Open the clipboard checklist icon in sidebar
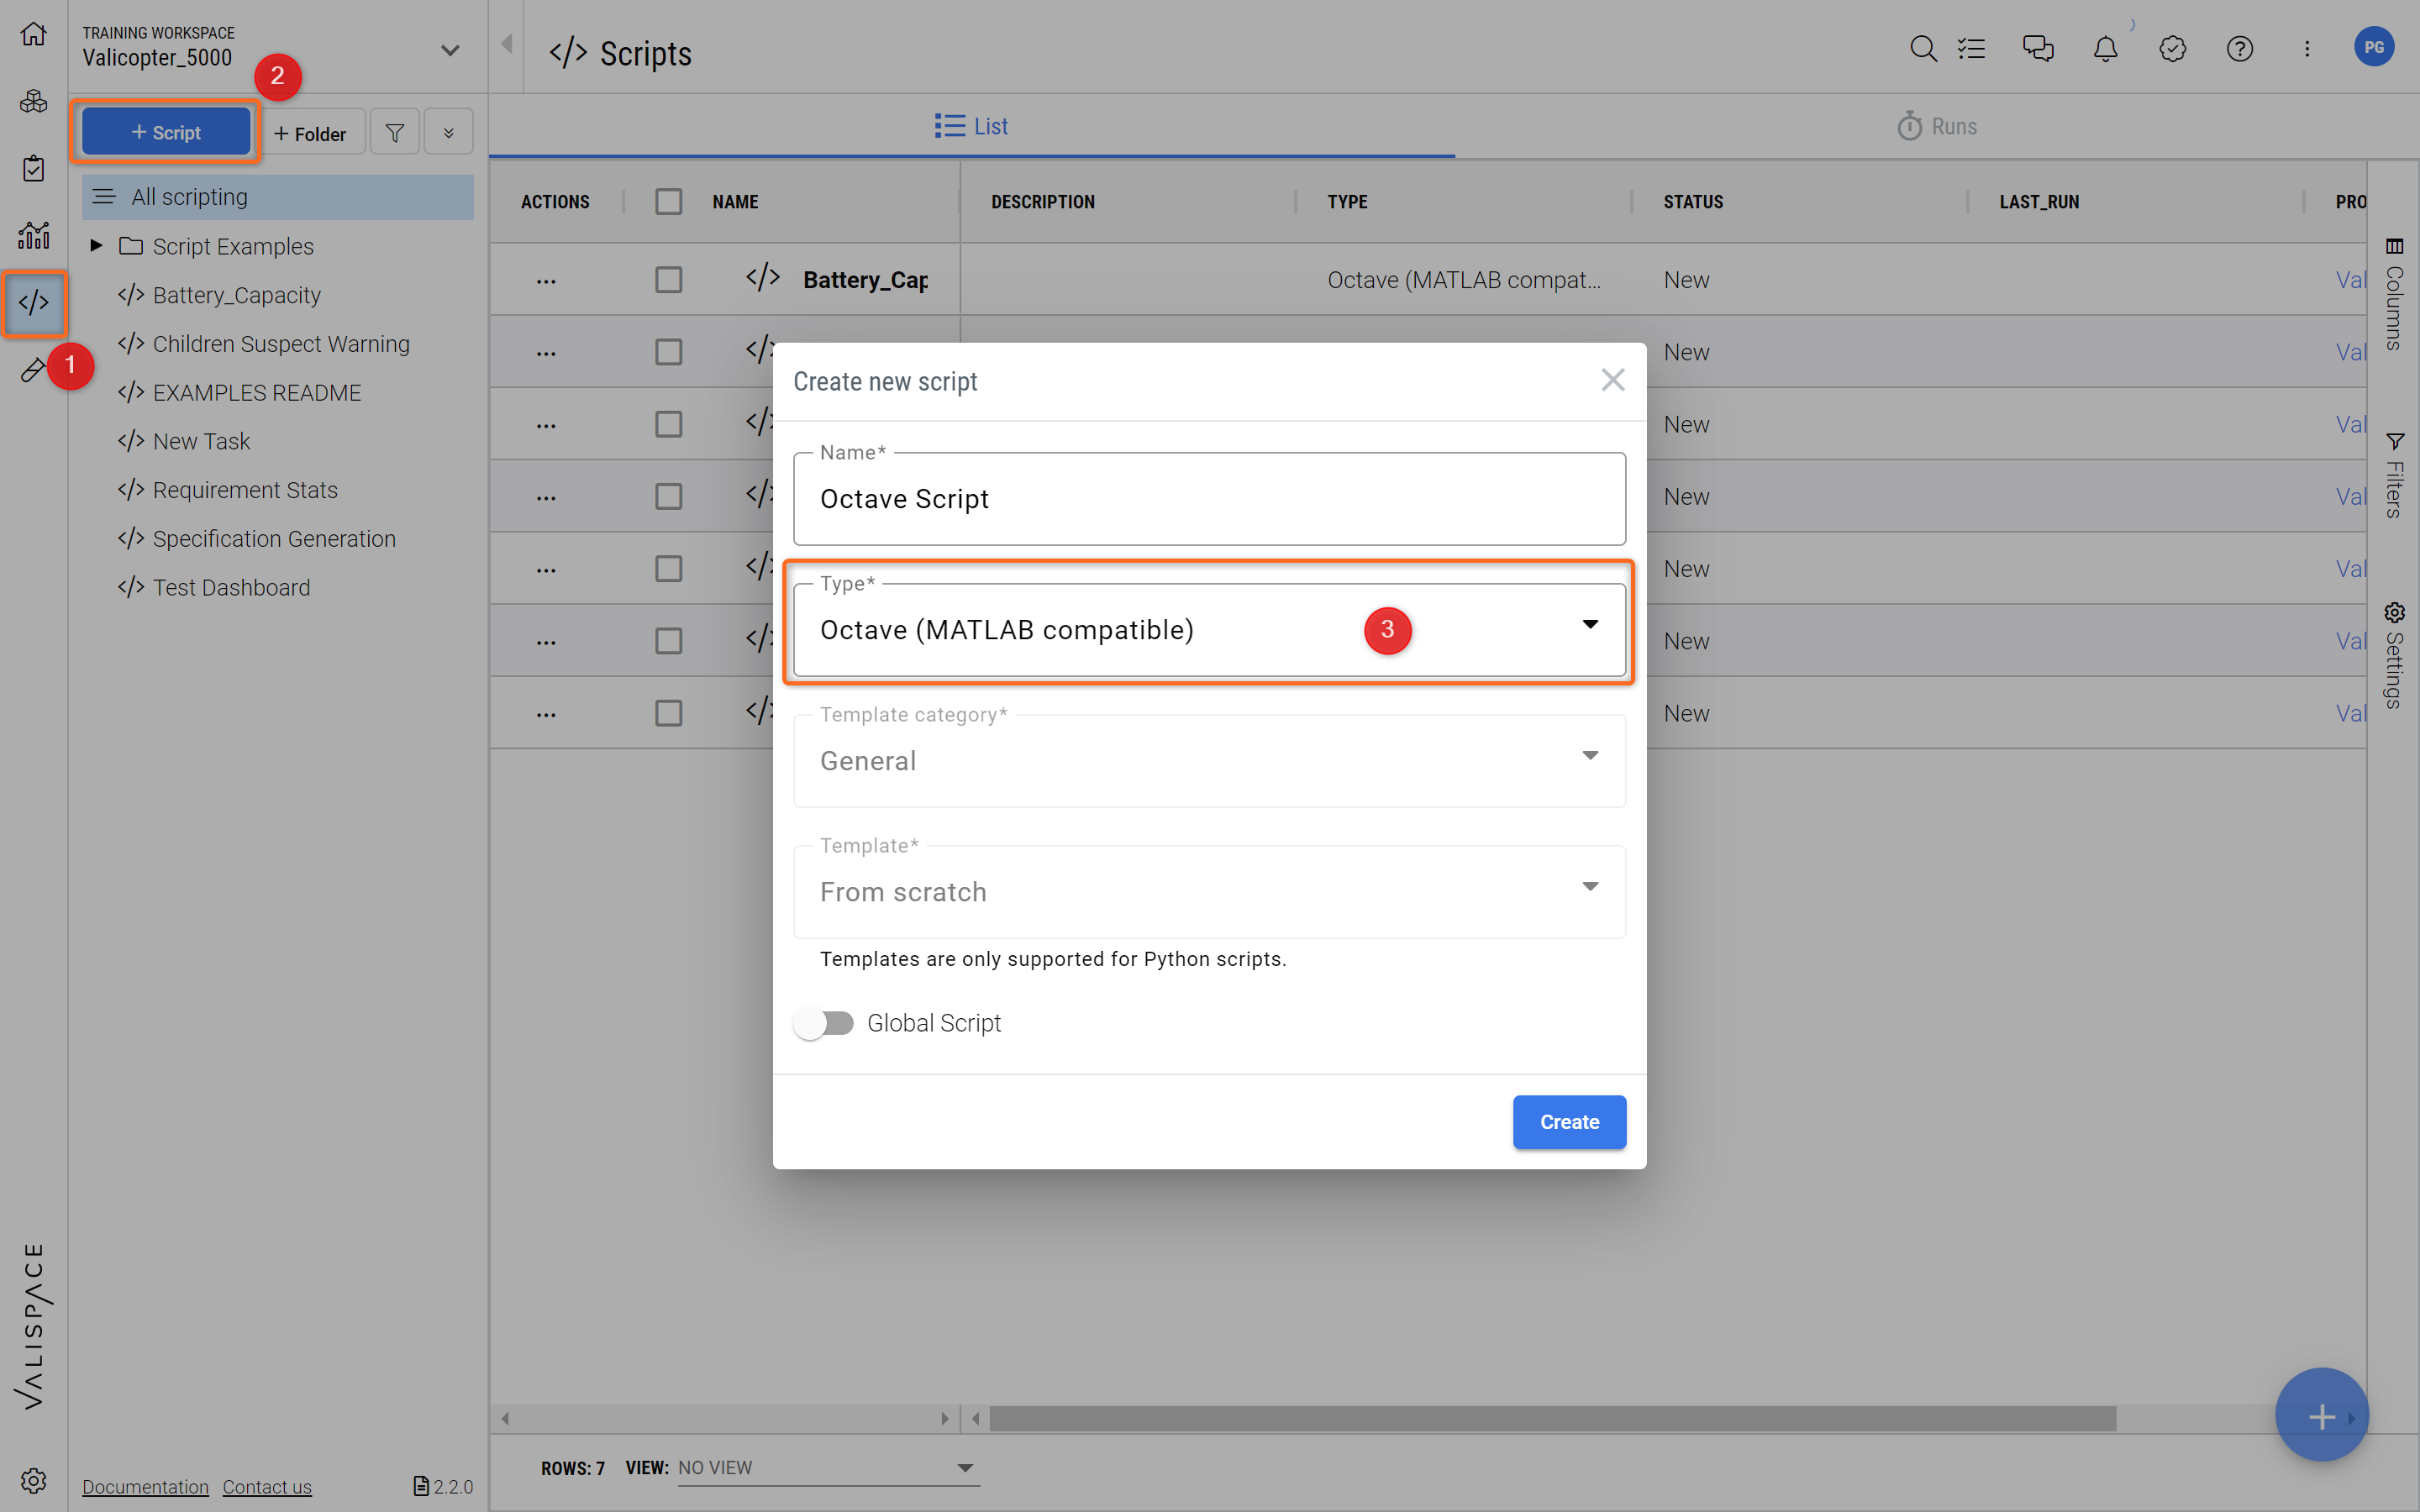The height and width of the screenshot is (1512, 2420). click(x=33, y=168)
